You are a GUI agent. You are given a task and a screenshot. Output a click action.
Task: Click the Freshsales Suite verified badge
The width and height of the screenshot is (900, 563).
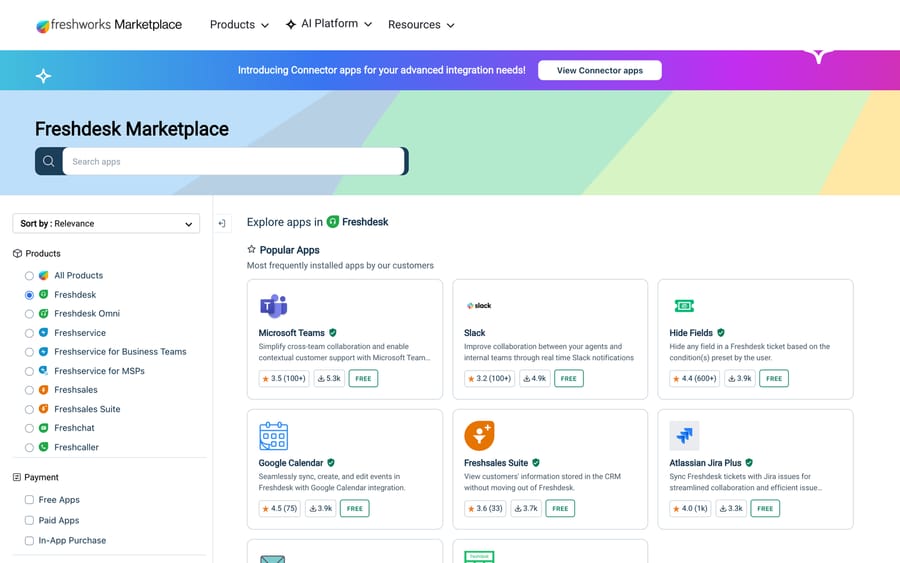click(x=536, y=463)
